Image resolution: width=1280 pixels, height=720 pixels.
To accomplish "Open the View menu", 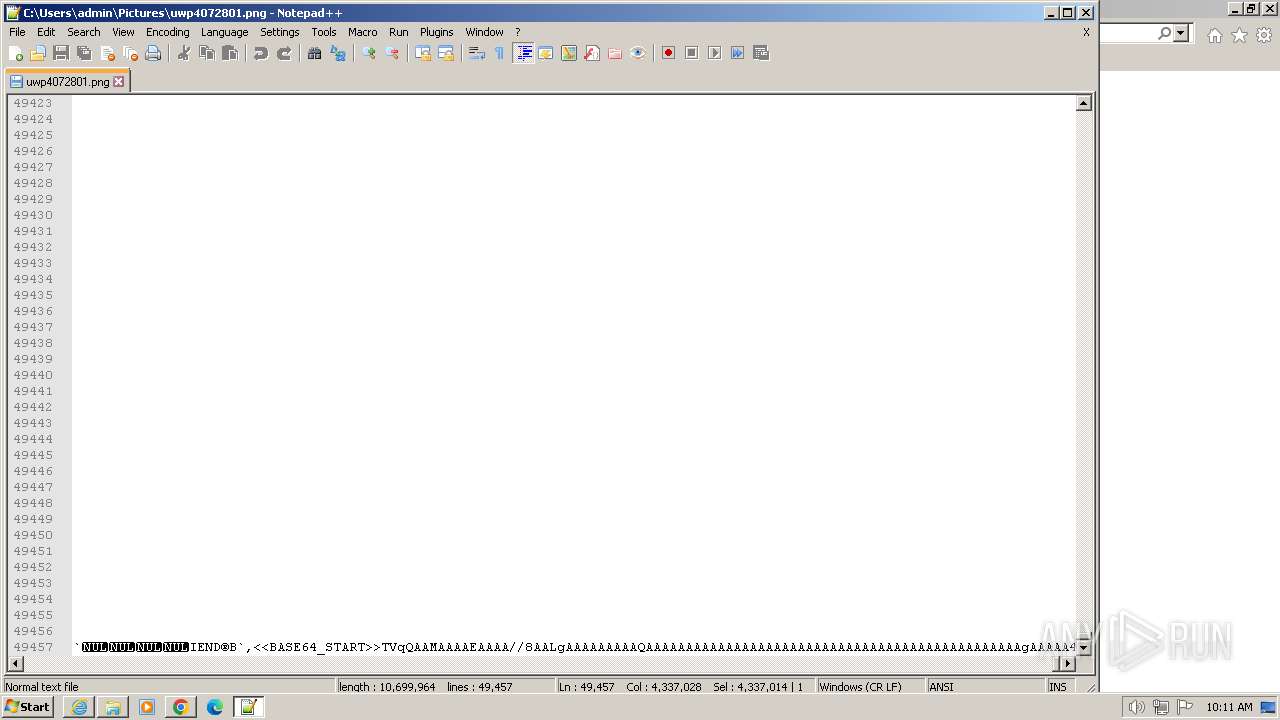I will click(123, 32).
